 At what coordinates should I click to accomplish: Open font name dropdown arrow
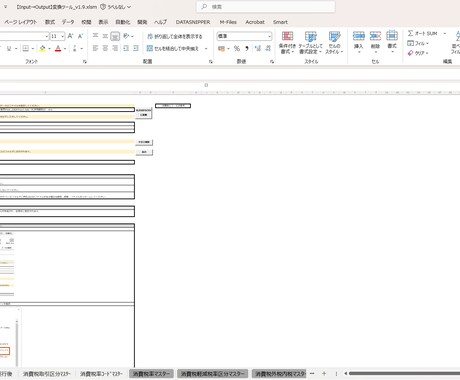click(46, 36)
